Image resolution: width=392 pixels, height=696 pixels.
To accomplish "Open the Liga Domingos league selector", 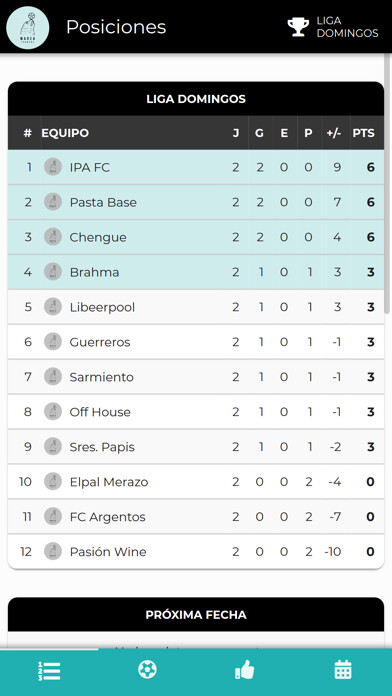I will [x=333, y=27].
